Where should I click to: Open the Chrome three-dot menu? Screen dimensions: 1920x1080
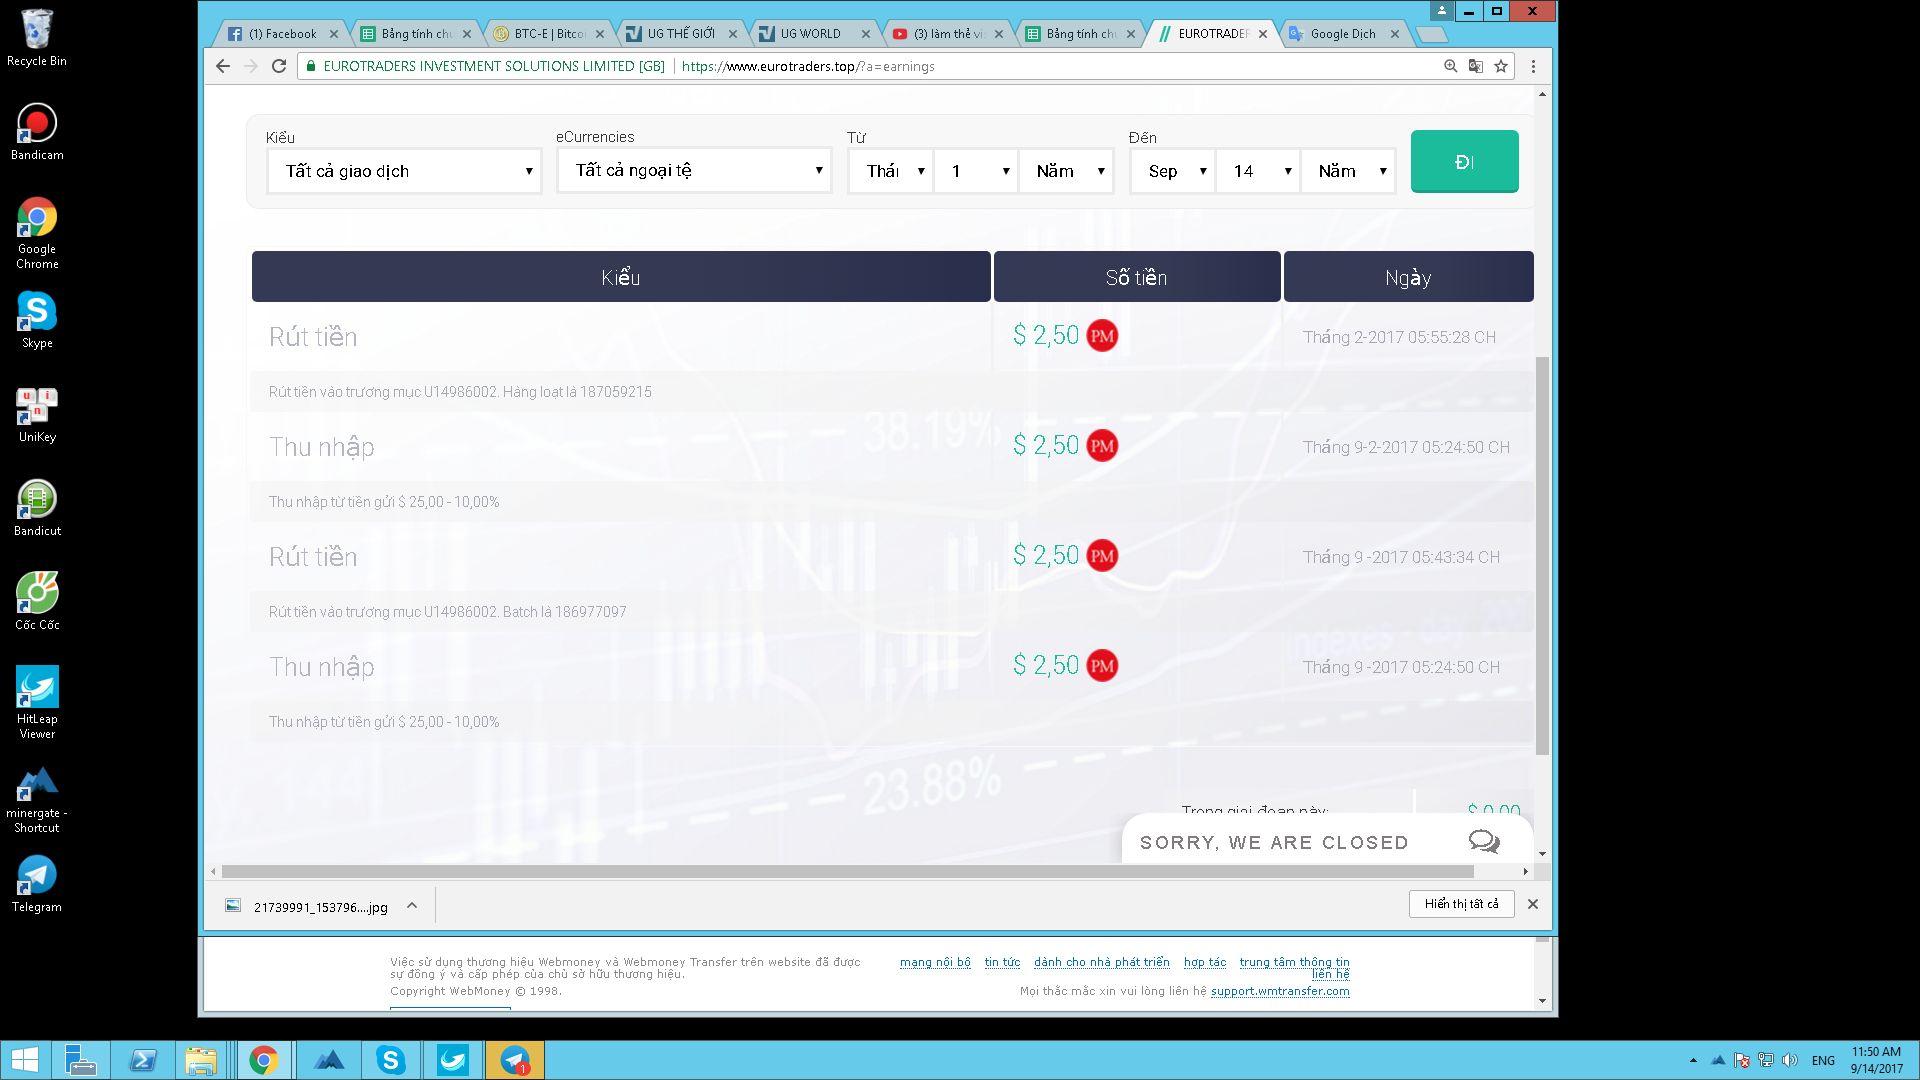pyautogui.click(x=1533, y=66)
